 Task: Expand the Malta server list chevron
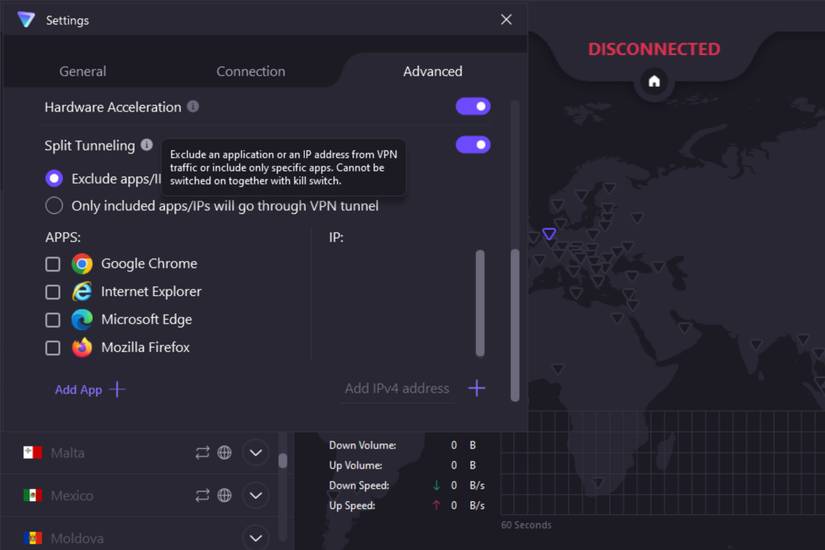coord(256,453)
